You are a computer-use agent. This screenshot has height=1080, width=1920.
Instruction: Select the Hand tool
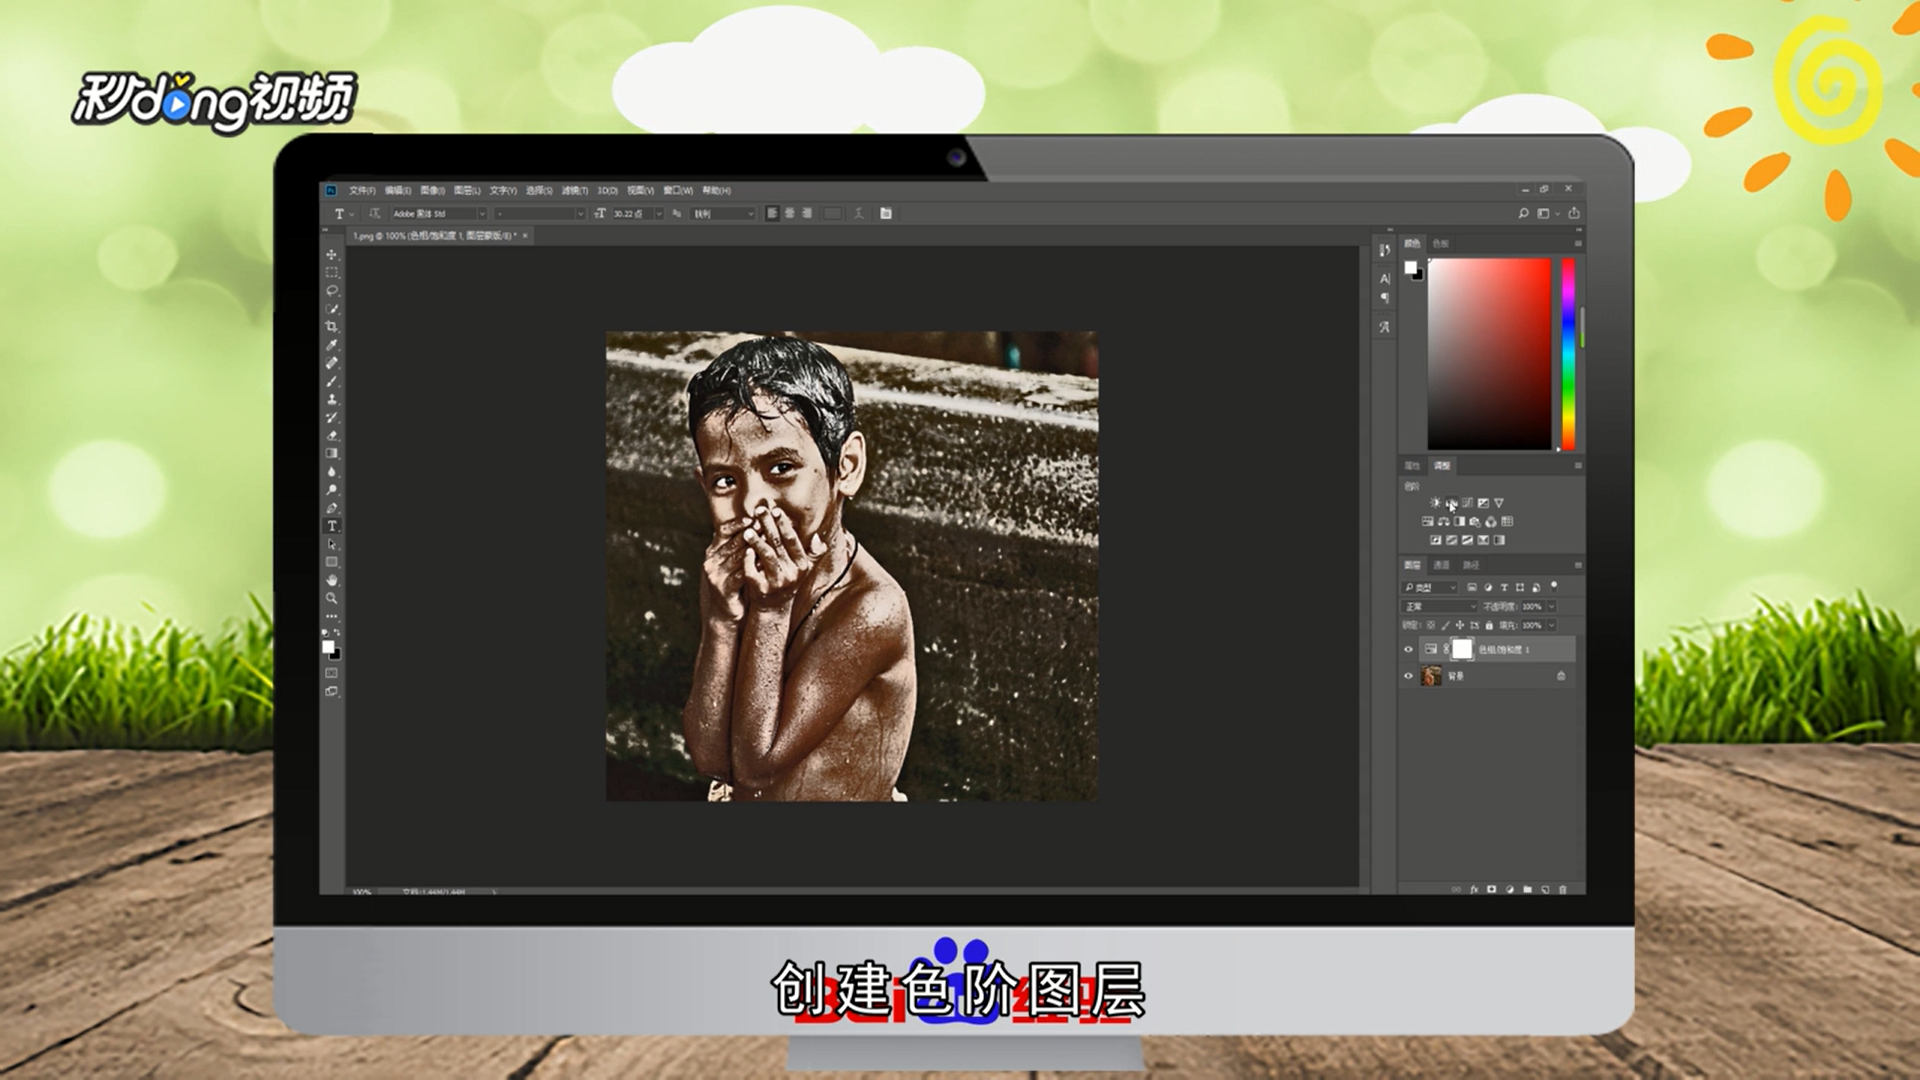(x=332, y=580)
